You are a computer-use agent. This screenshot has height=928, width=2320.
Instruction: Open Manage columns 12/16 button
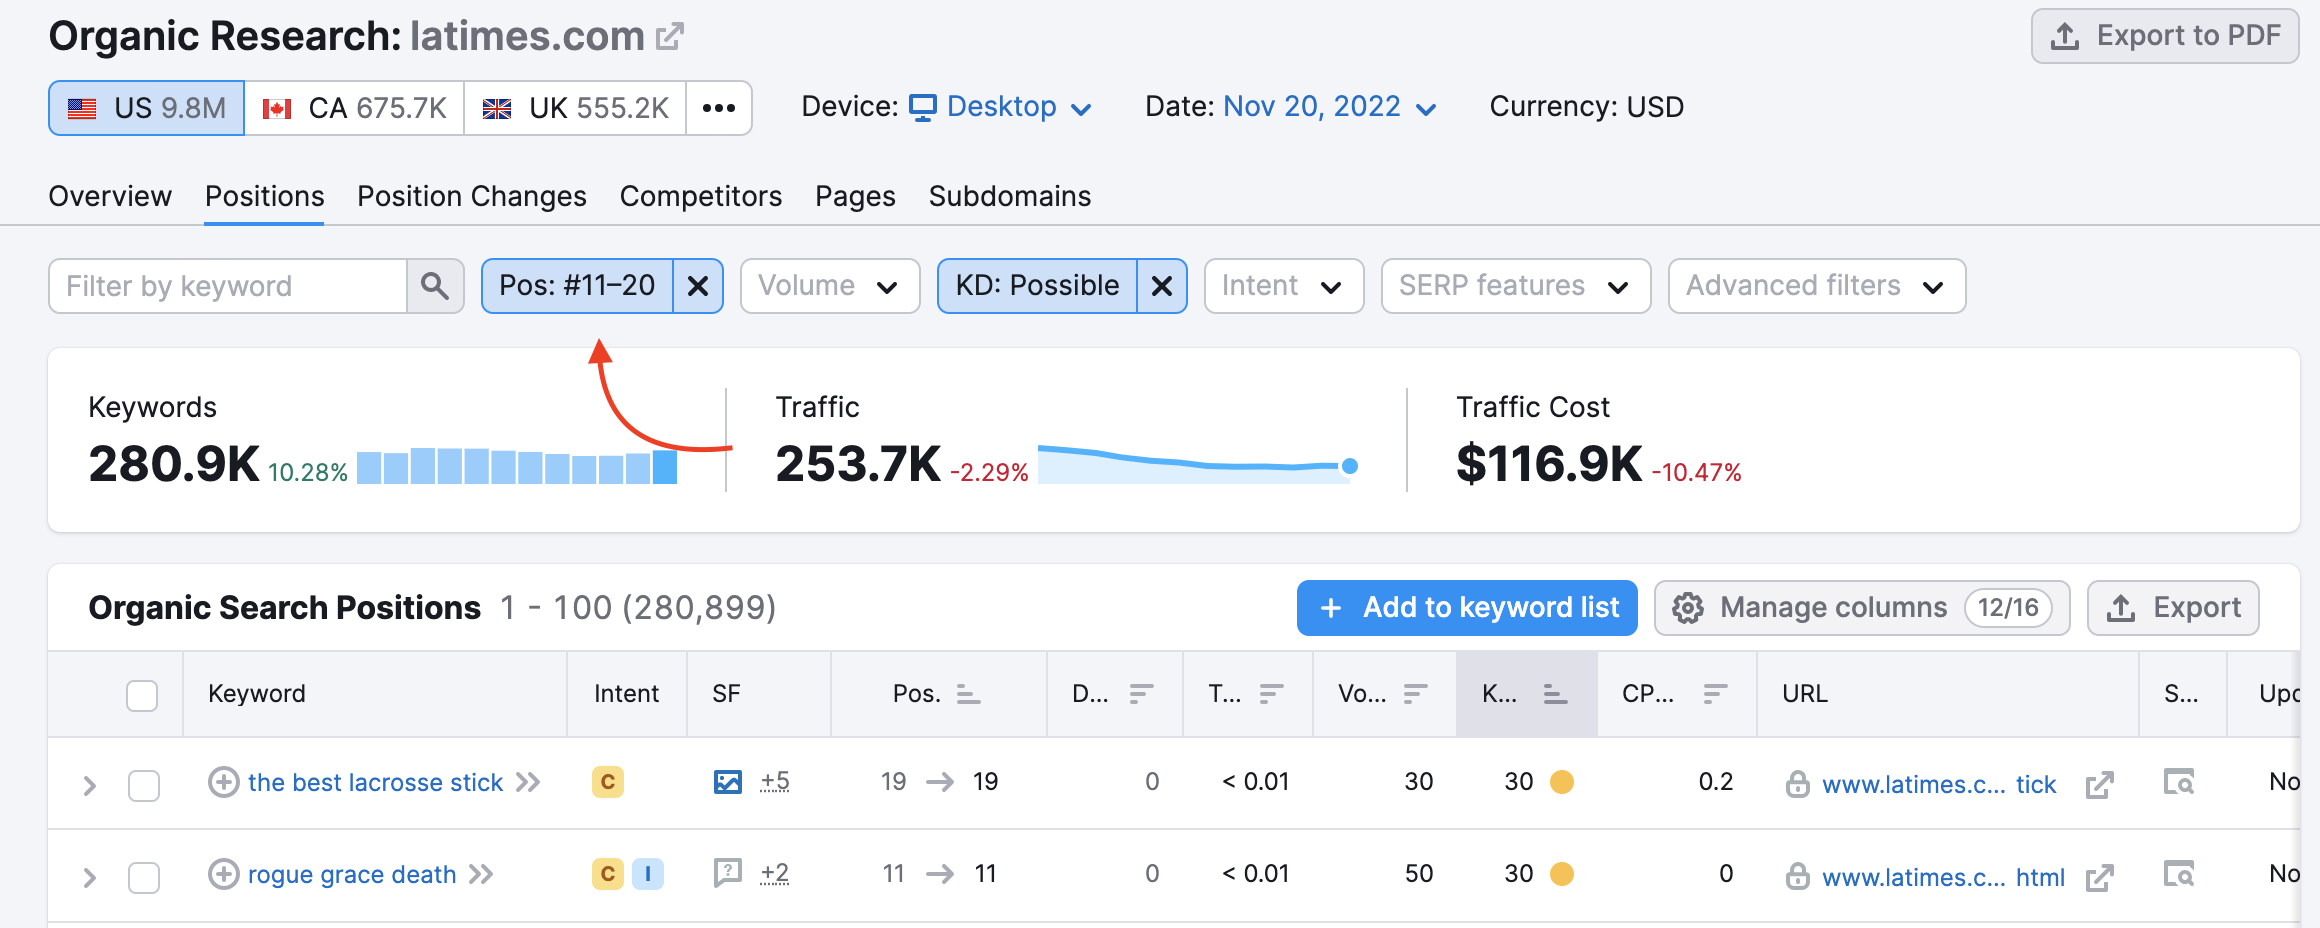tap(1862, 608)
